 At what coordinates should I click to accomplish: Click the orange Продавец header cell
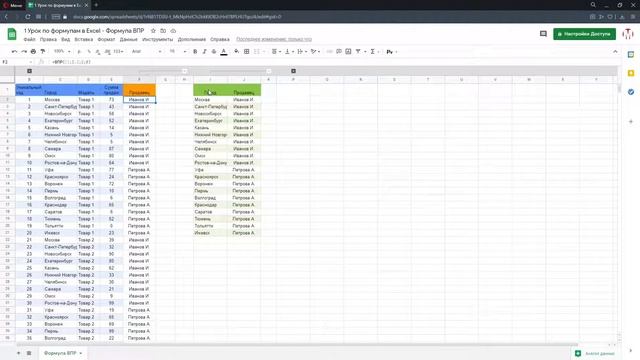click(139, 90)
